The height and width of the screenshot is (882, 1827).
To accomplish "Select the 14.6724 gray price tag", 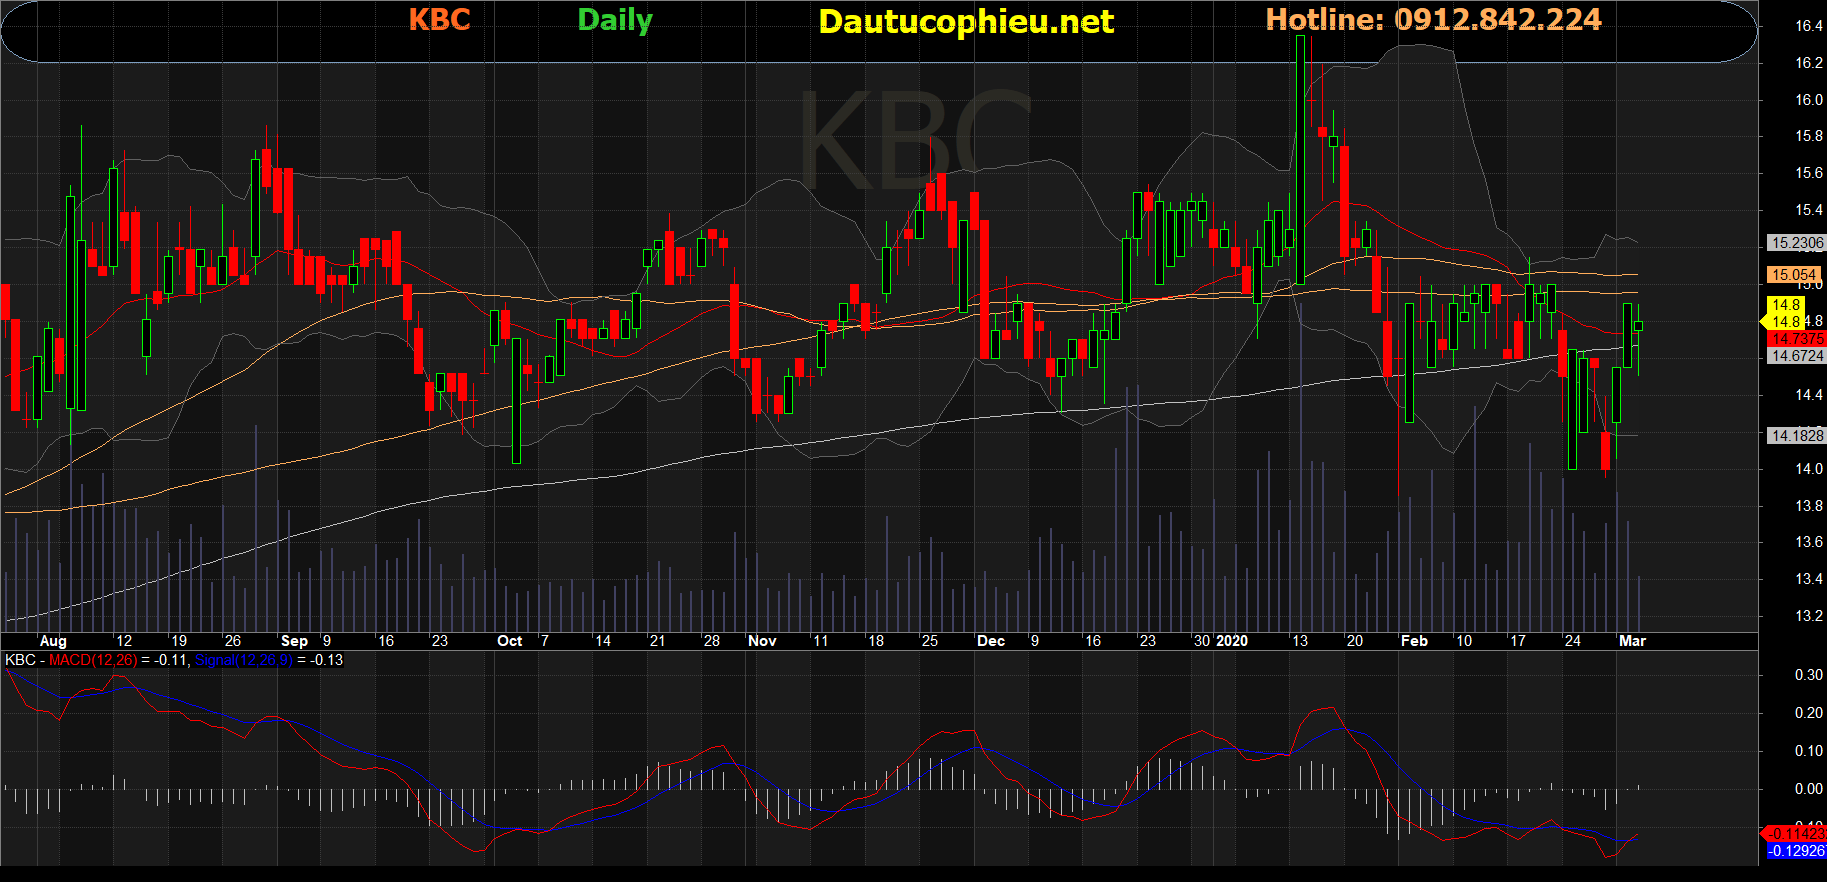I will [1796, 356].
